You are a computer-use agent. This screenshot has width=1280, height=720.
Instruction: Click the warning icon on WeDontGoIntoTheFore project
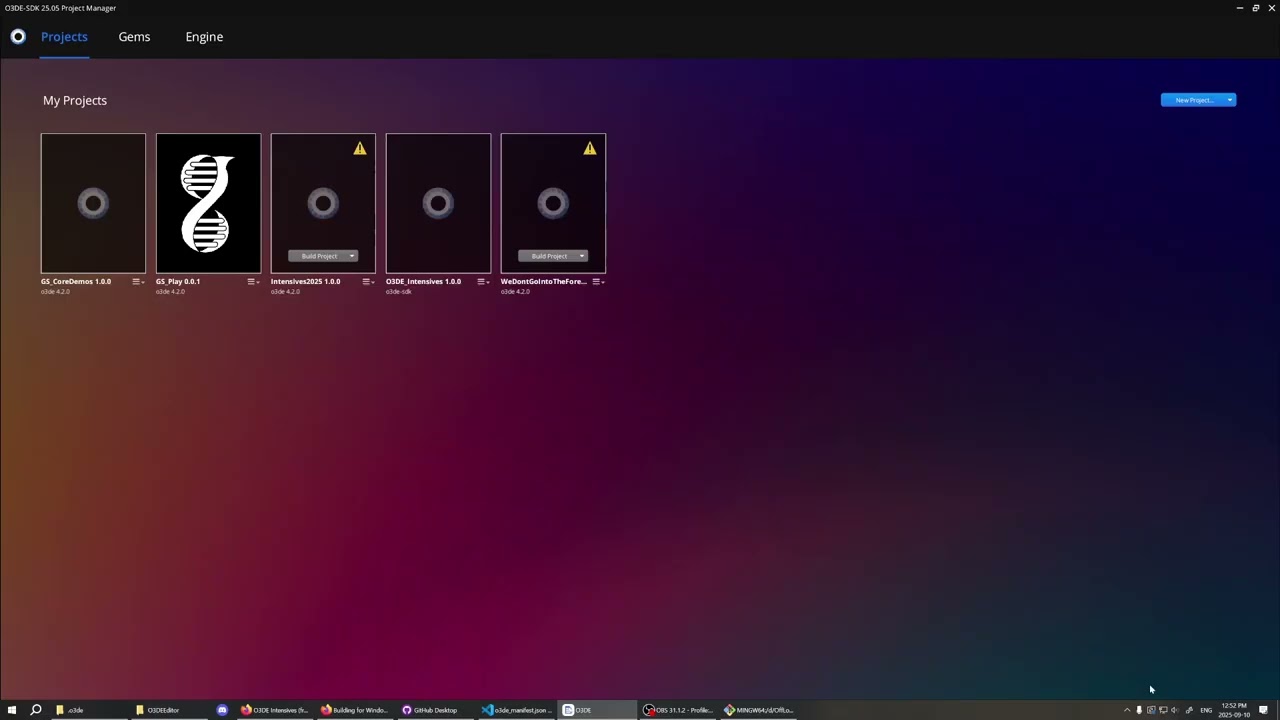point(590,149)
